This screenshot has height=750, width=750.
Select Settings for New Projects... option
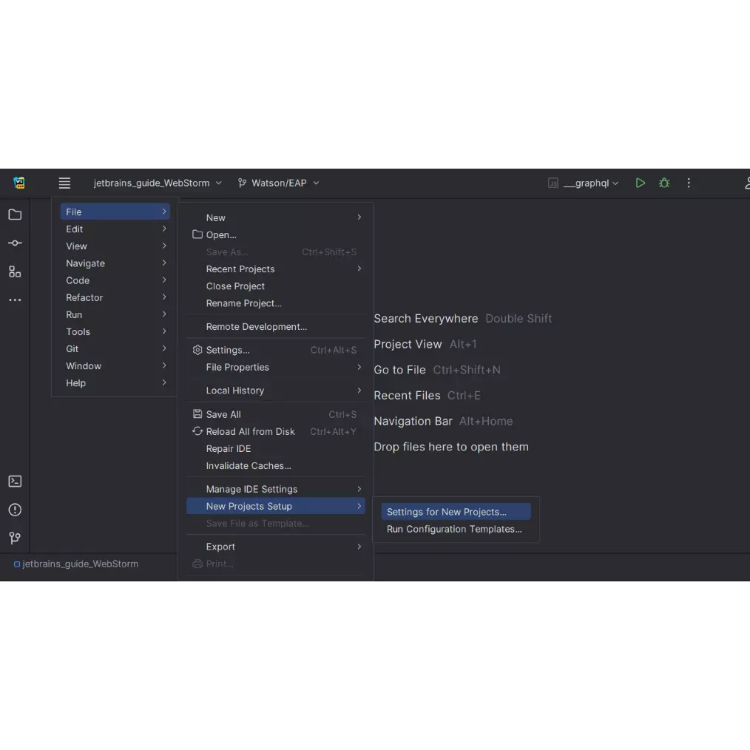[446, 512]
